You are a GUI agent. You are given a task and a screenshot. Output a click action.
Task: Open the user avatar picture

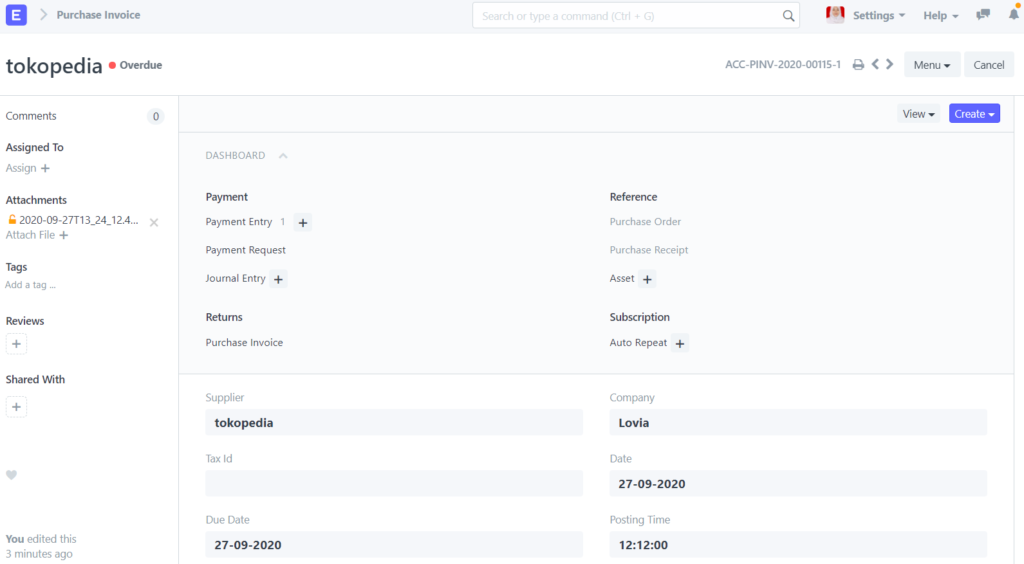coord(835,14)
